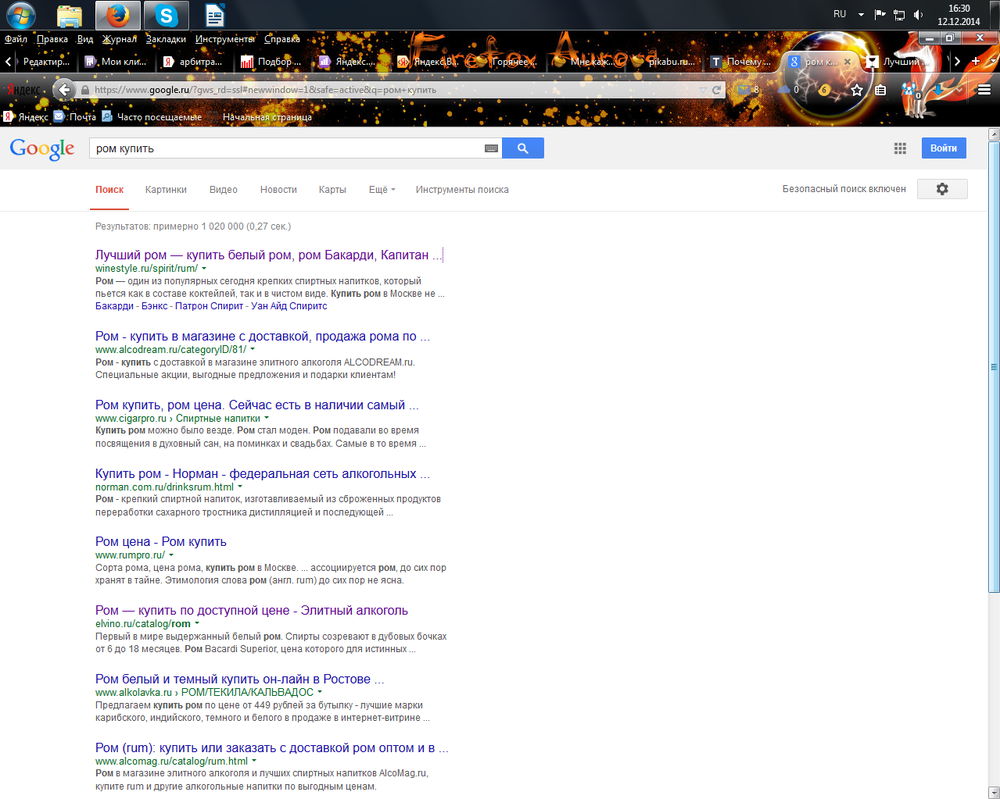Open the winestyle.ru result options arrow
This screenshot has height=799, width=1000.
[x=204, y=268]
